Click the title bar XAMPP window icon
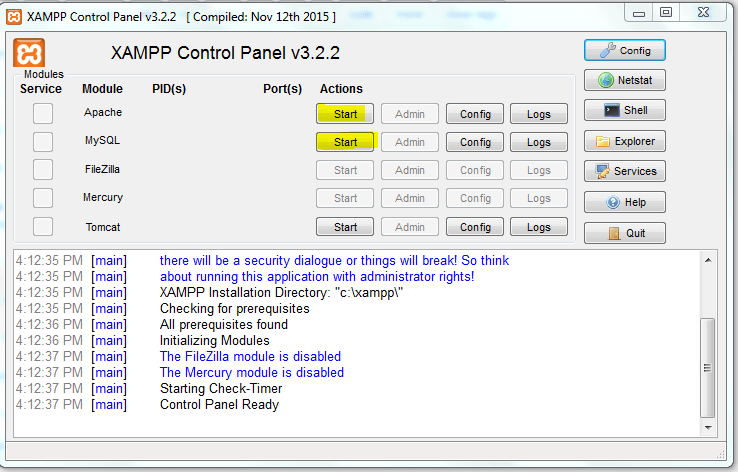This screenshot has width=738, height=472. [x=13, y=17]
